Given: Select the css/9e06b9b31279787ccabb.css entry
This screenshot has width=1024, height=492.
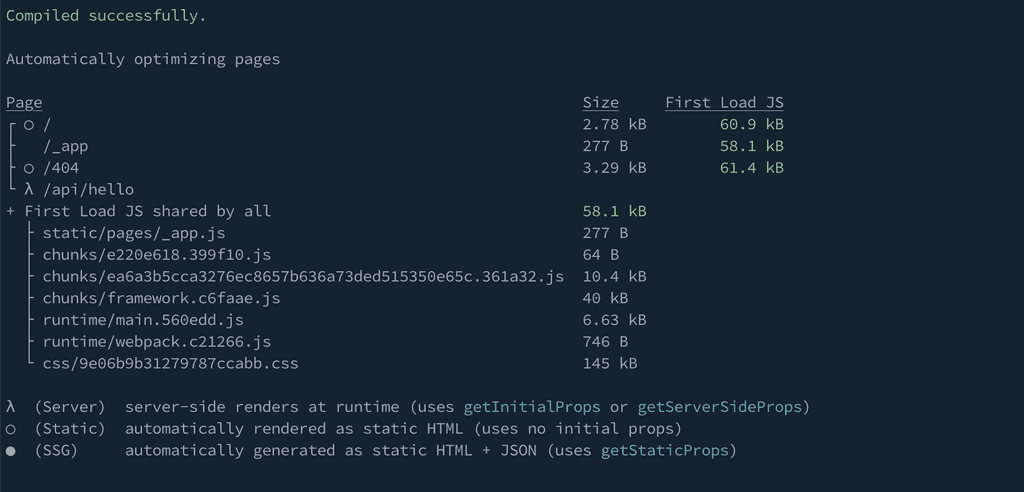Looking at the screenshot, I should tap(170, 363).
